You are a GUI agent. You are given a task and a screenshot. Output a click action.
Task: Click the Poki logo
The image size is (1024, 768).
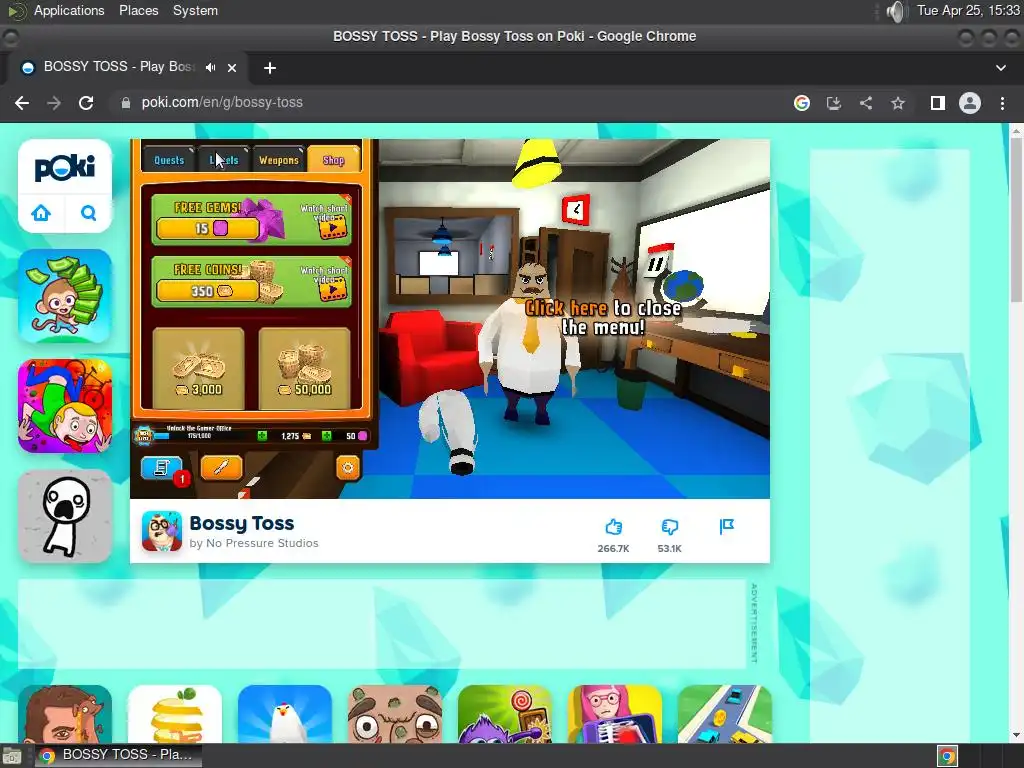(x=65, y=168)
